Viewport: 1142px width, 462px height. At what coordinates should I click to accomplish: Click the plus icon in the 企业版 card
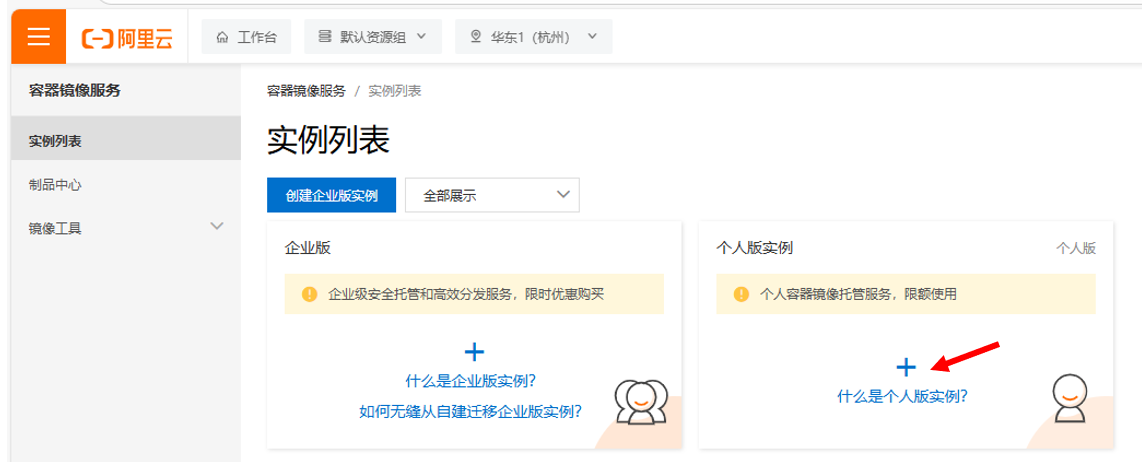474,353
